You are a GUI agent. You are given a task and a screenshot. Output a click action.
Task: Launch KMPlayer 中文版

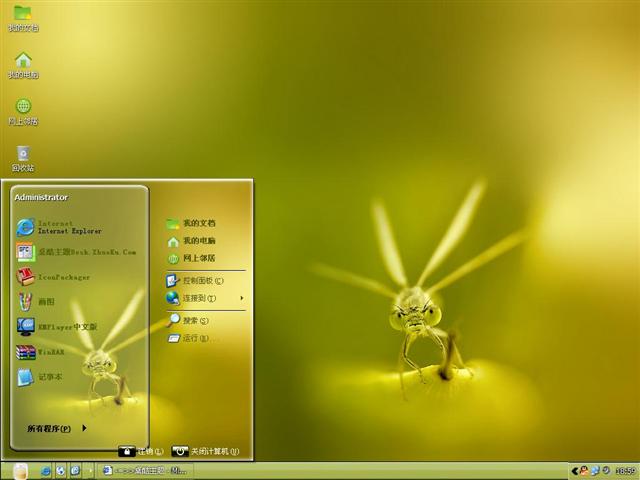pos(57,327)
